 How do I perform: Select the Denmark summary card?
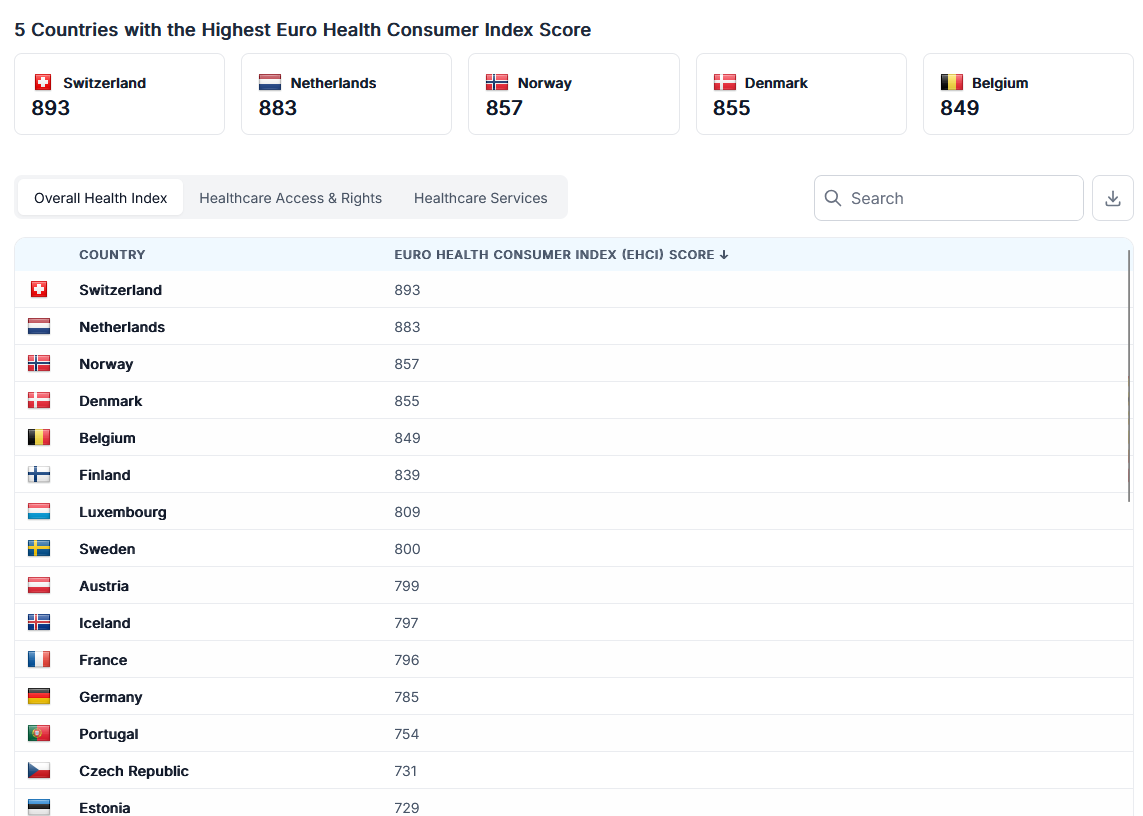(x=800, y=94)
